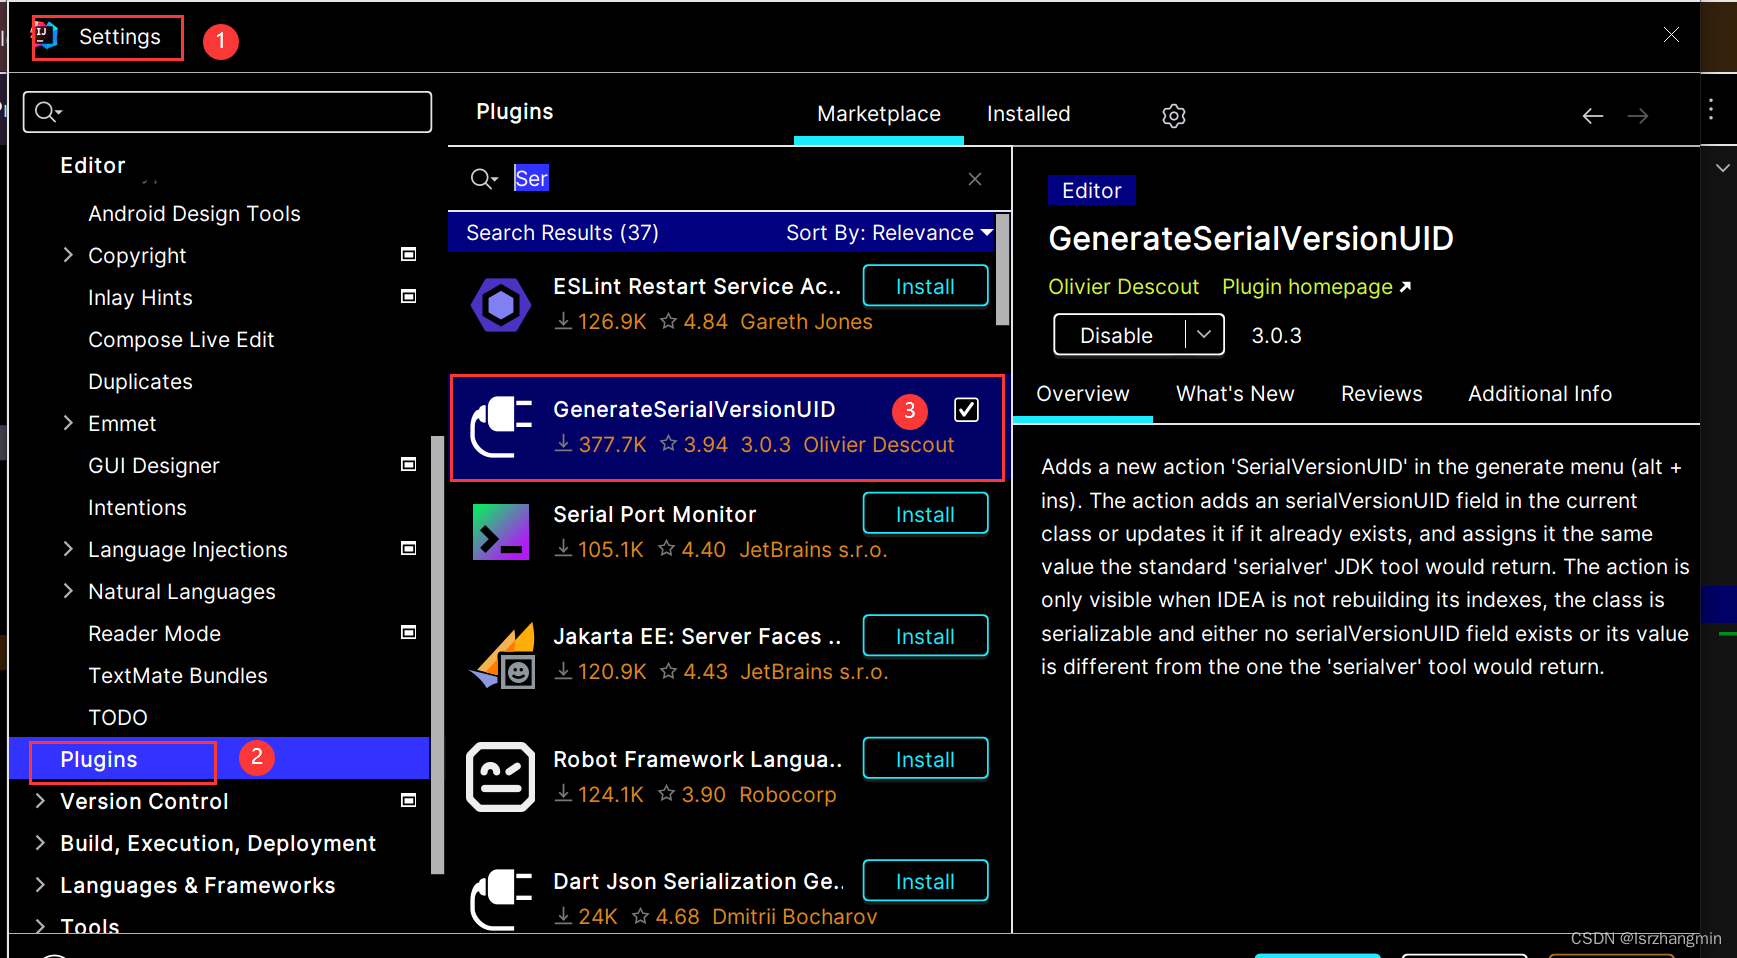The height and width of the screenshot is (958, 1737).
Task: Open plugin settings via the gear icon
Action: (x=1173, y=115)
